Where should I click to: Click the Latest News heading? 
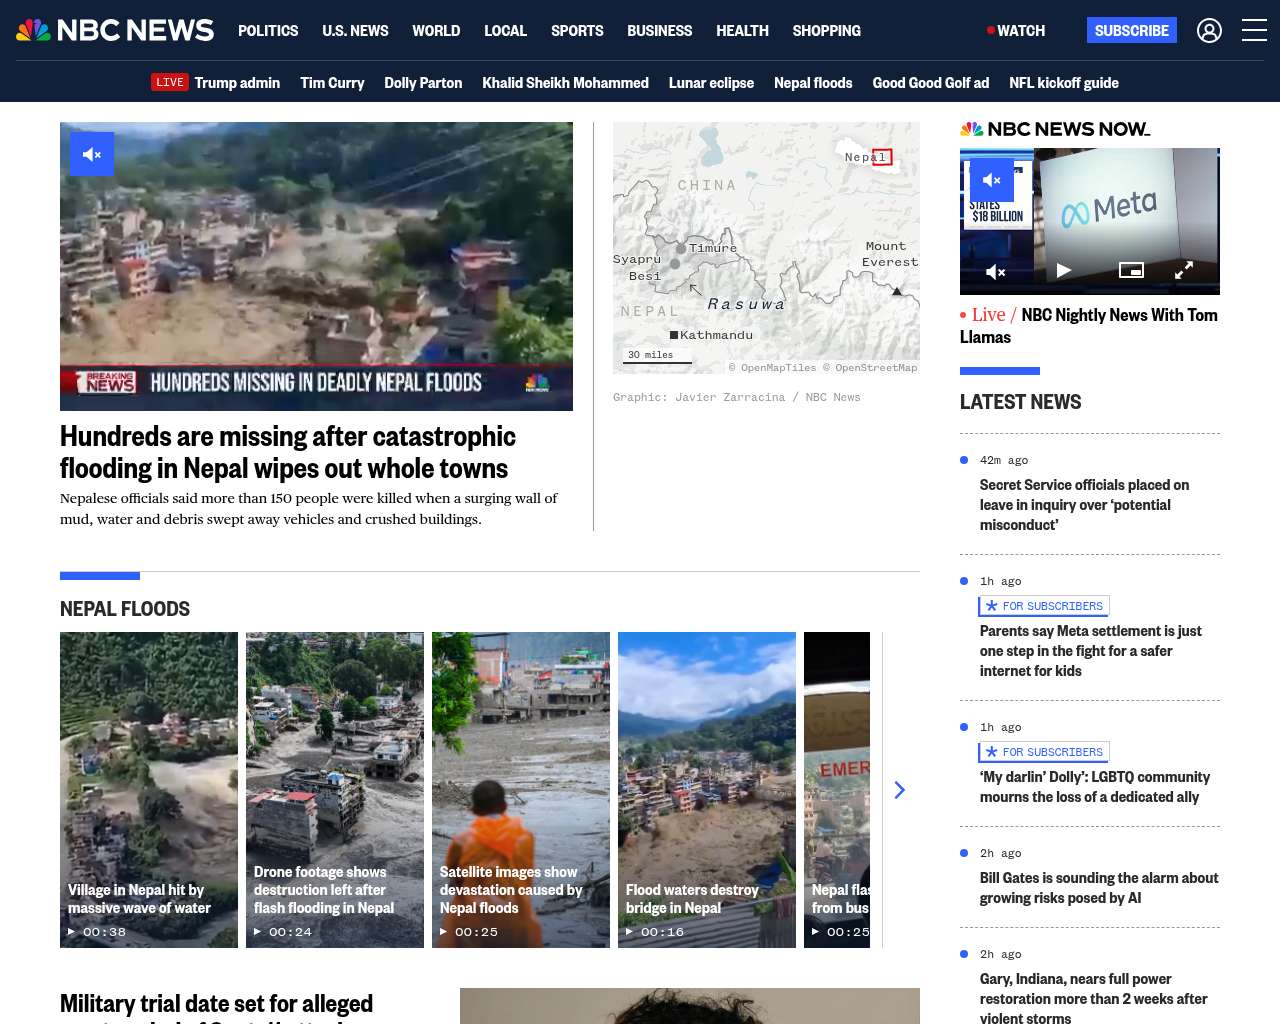tap(1020, 402)
